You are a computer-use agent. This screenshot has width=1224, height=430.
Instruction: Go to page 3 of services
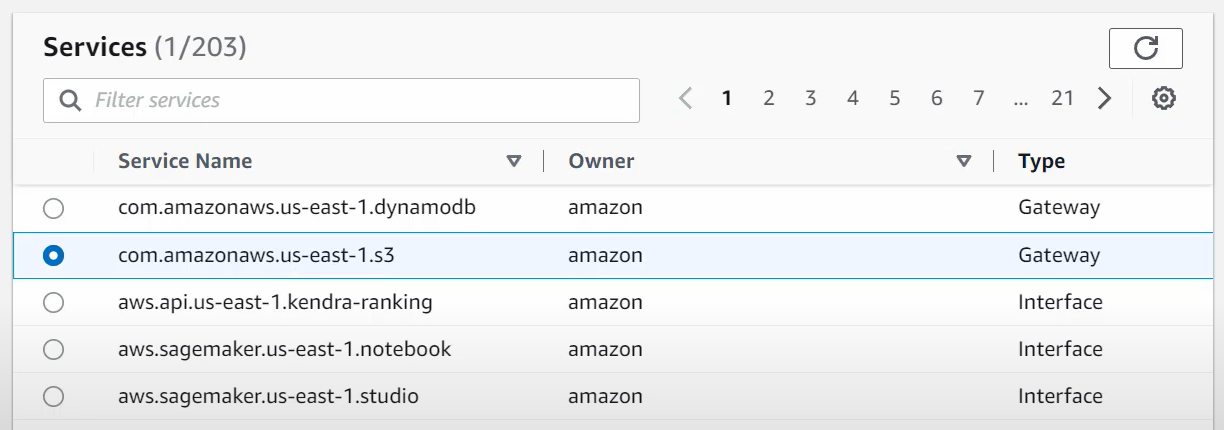click(811, 98)
